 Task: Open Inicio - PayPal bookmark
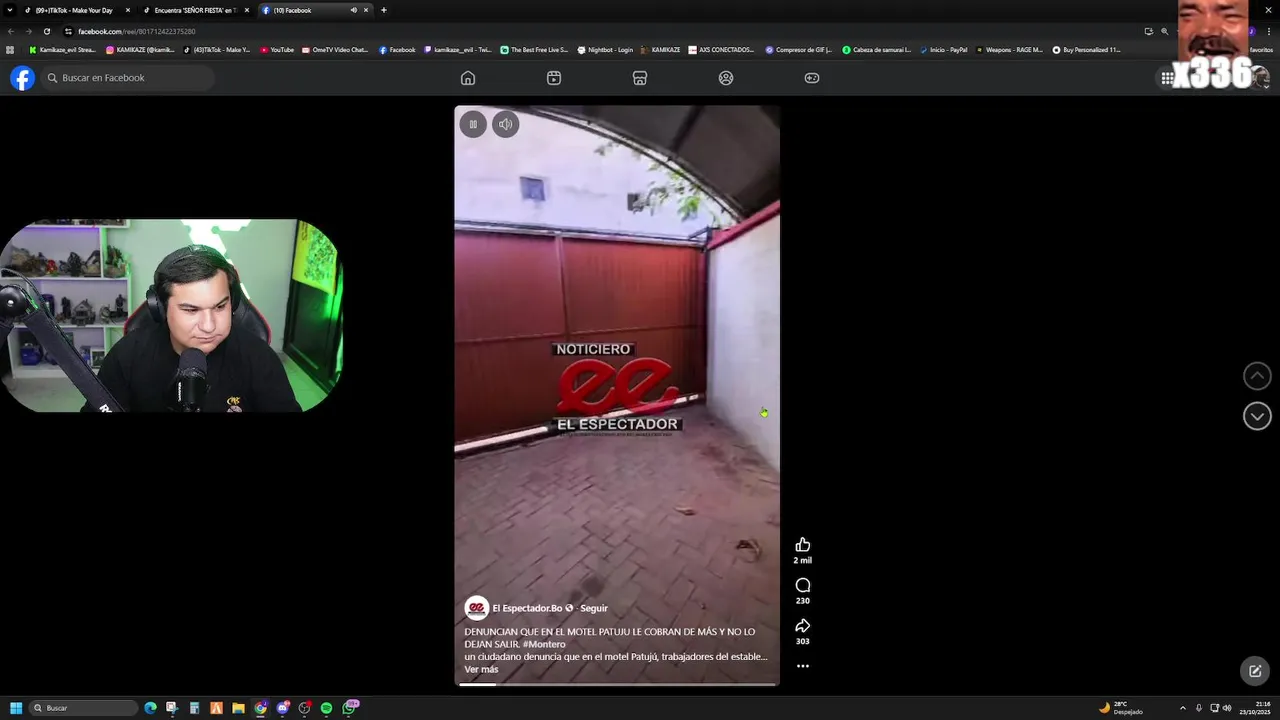pos(943,50)
